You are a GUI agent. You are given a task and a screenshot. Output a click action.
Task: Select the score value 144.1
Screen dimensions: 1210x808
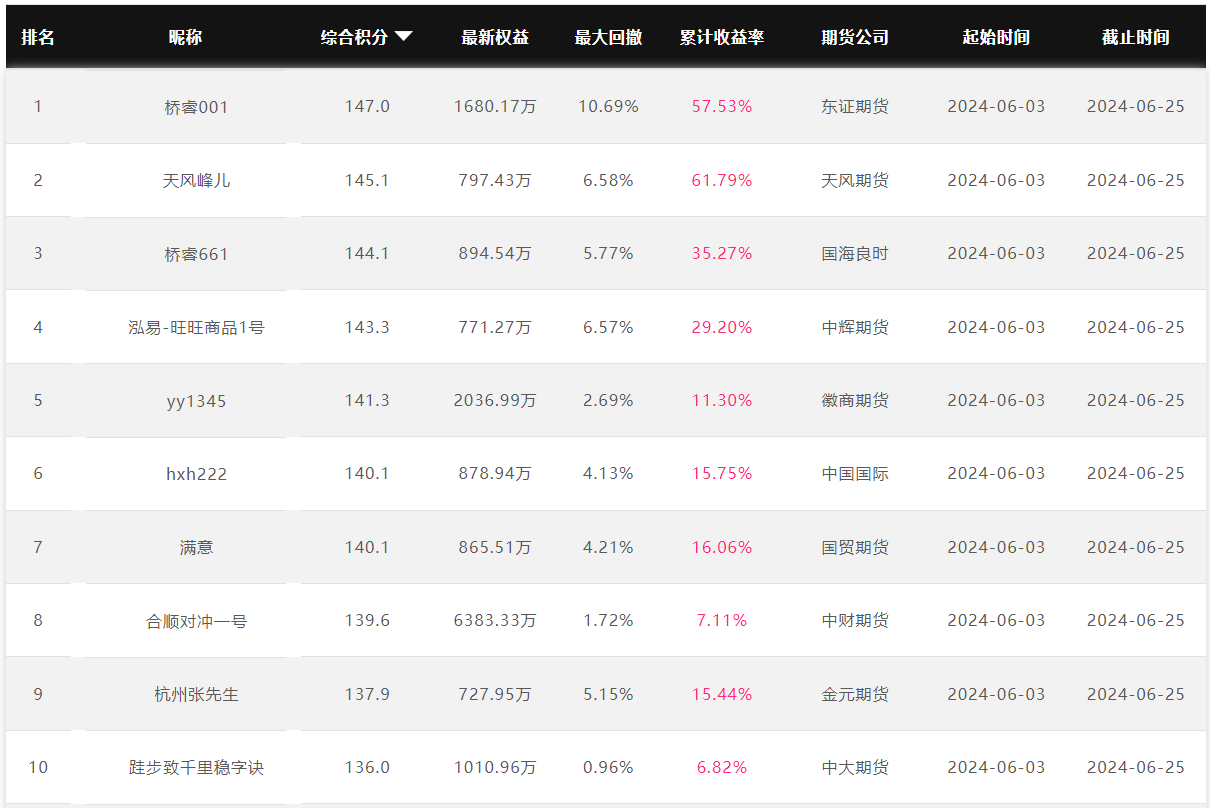[367, 253]
